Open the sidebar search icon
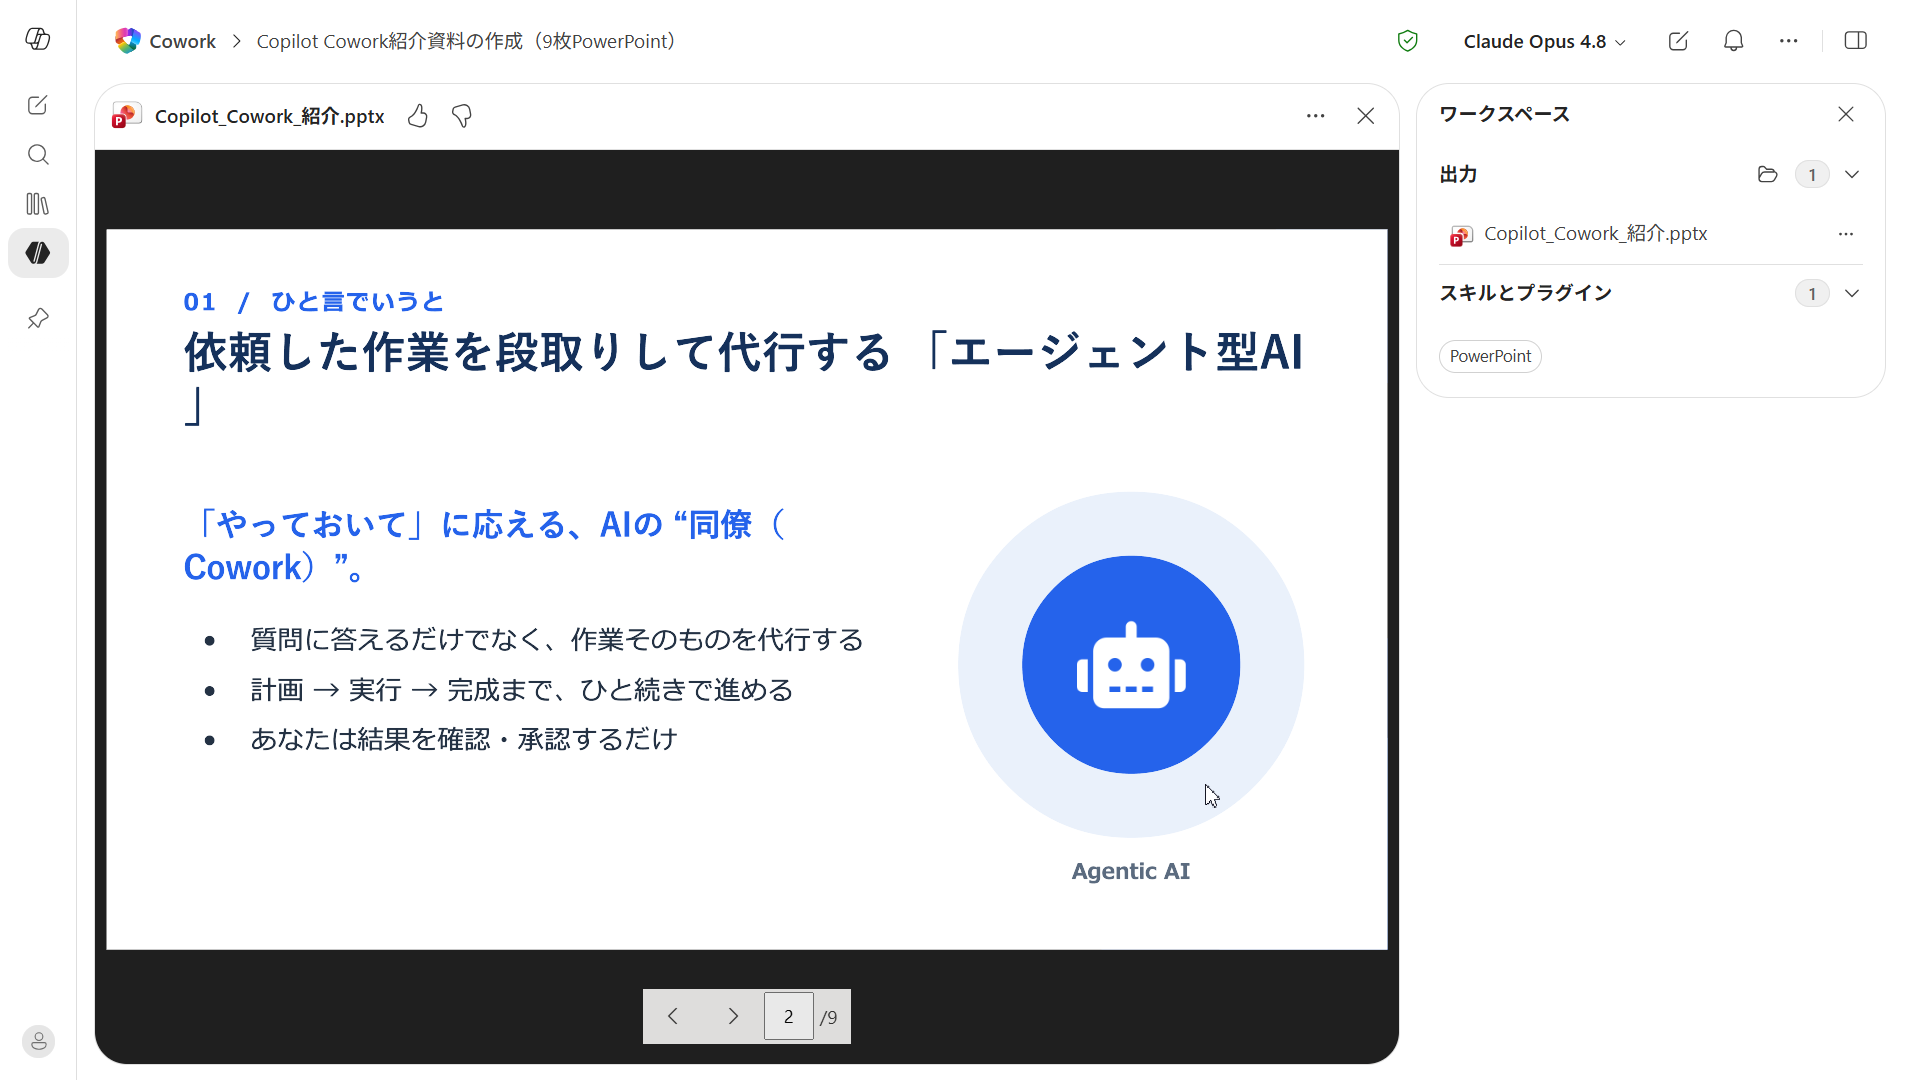The image size is (1920, 1080). click(x=38, y=154)
